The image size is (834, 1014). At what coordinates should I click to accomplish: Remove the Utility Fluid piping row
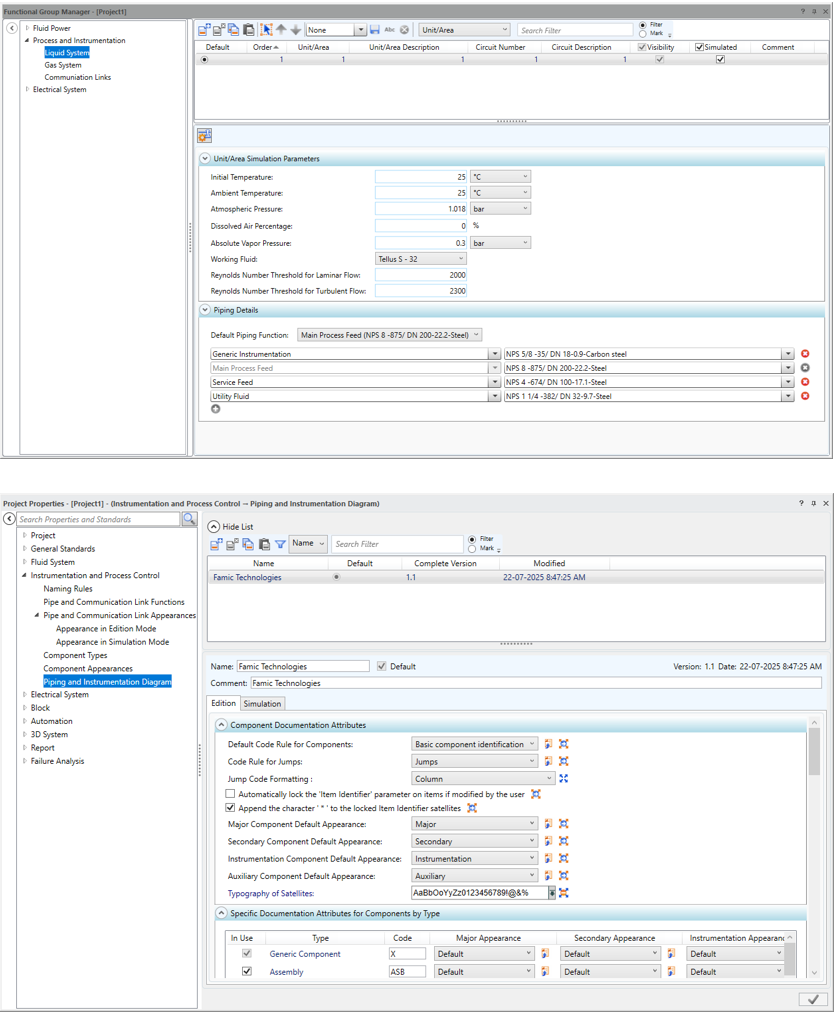coord(805,396)
